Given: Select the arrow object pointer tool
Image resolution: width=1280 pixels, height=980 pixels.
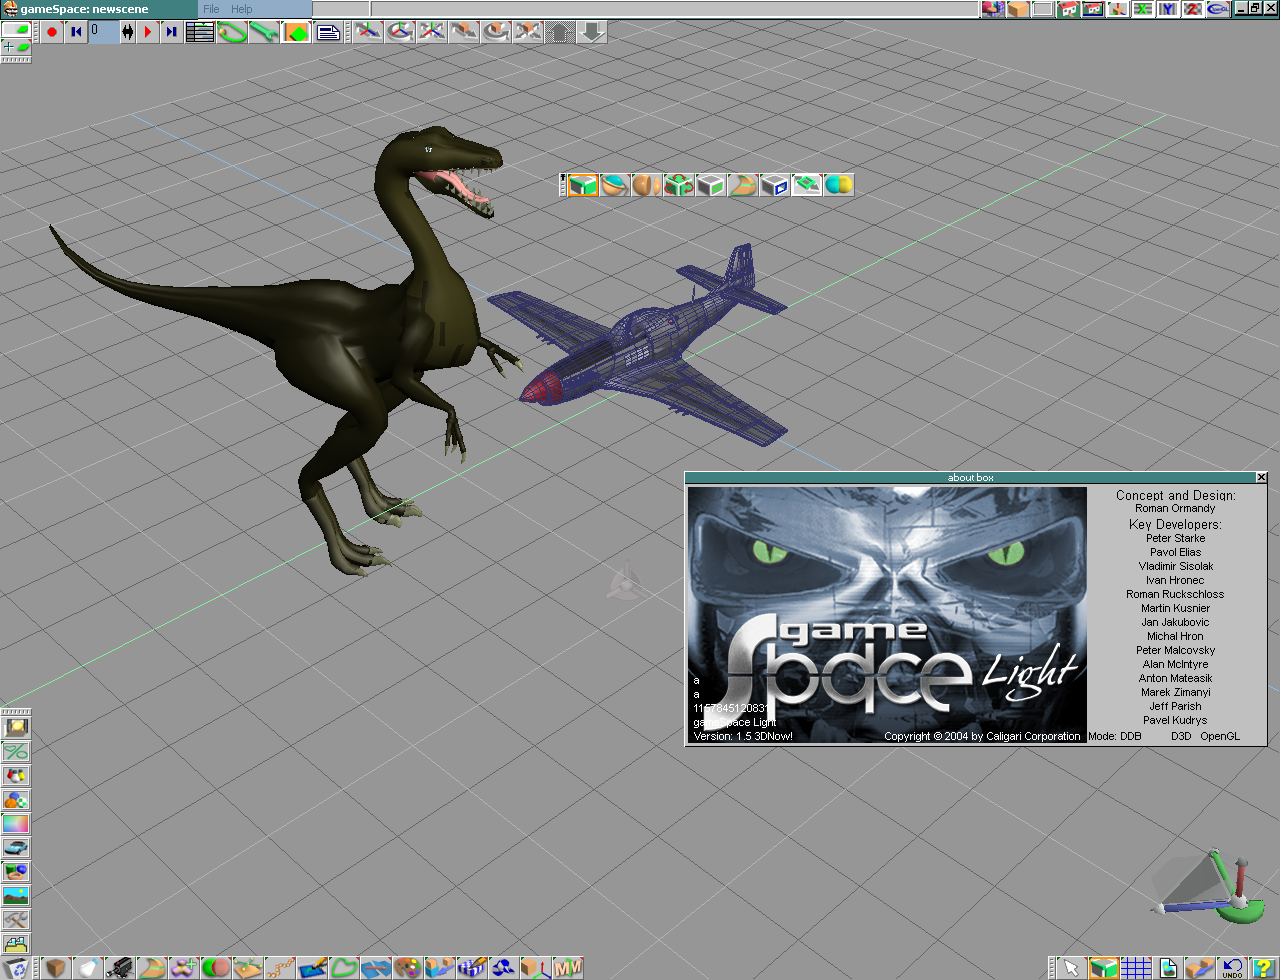Looking at the screenshot, I should 1072,968.
